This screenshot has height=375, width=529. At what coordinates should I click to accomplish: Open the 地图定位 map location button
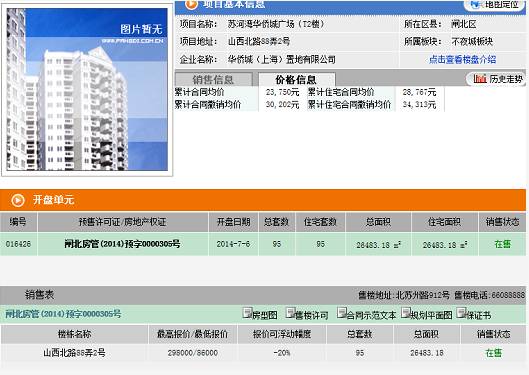pos(495,5)
